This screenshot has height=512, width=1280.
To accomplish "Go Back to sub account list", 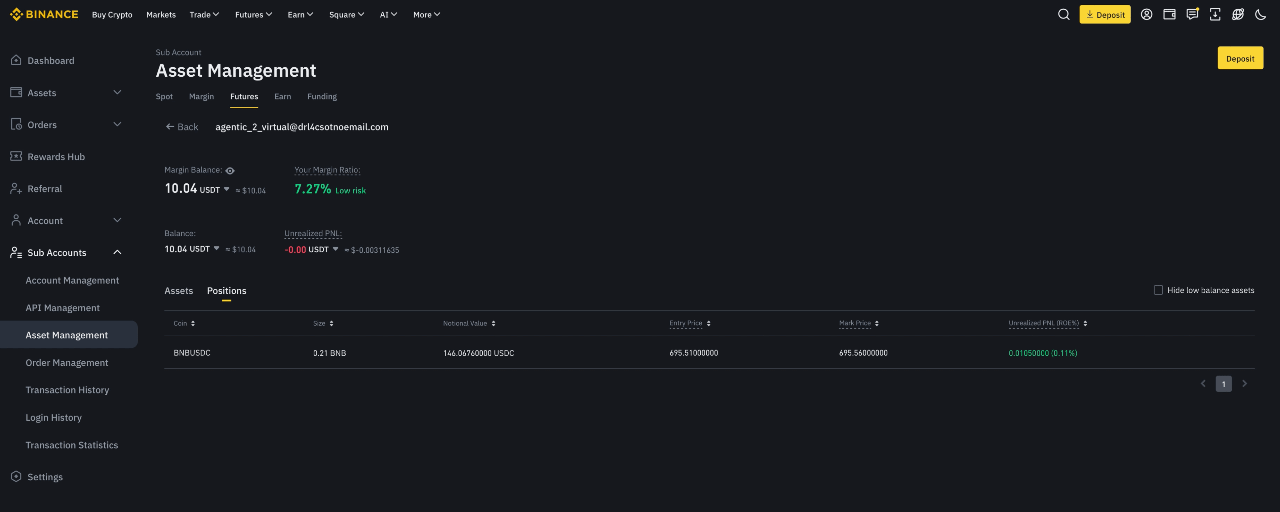I will point(182,127).
